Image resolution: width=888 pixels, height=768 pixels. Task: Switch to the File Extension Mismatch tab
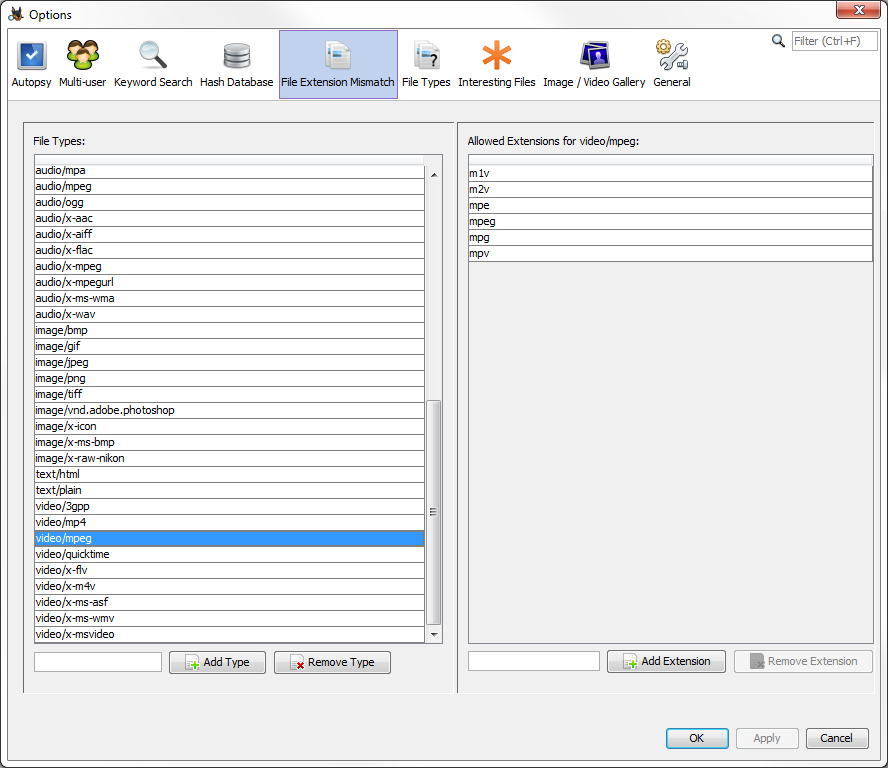[338, 60]
